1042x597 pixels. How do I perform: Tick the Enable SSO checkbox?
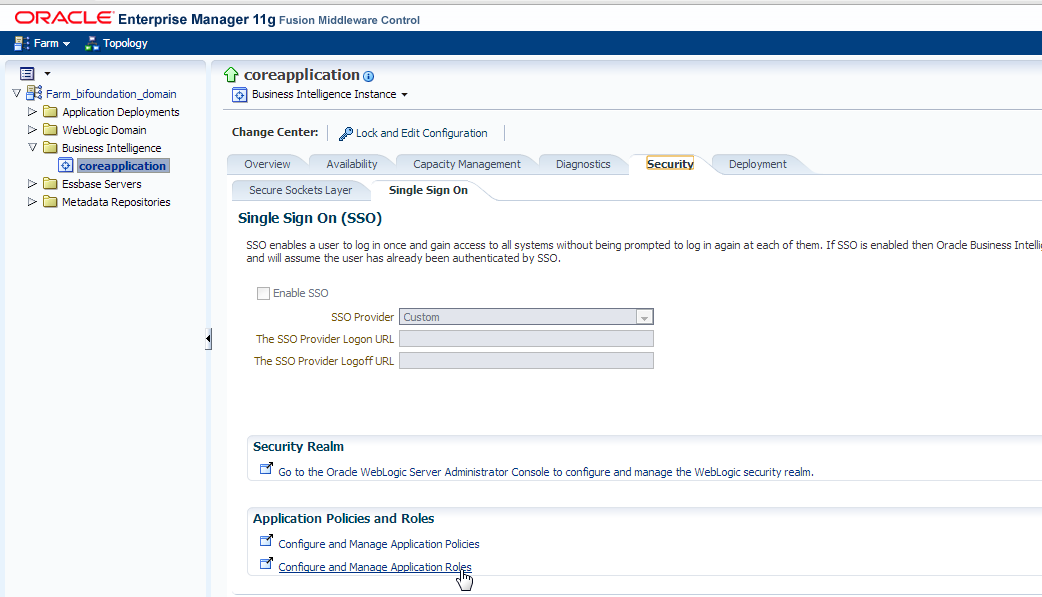(x=263, y=293)
